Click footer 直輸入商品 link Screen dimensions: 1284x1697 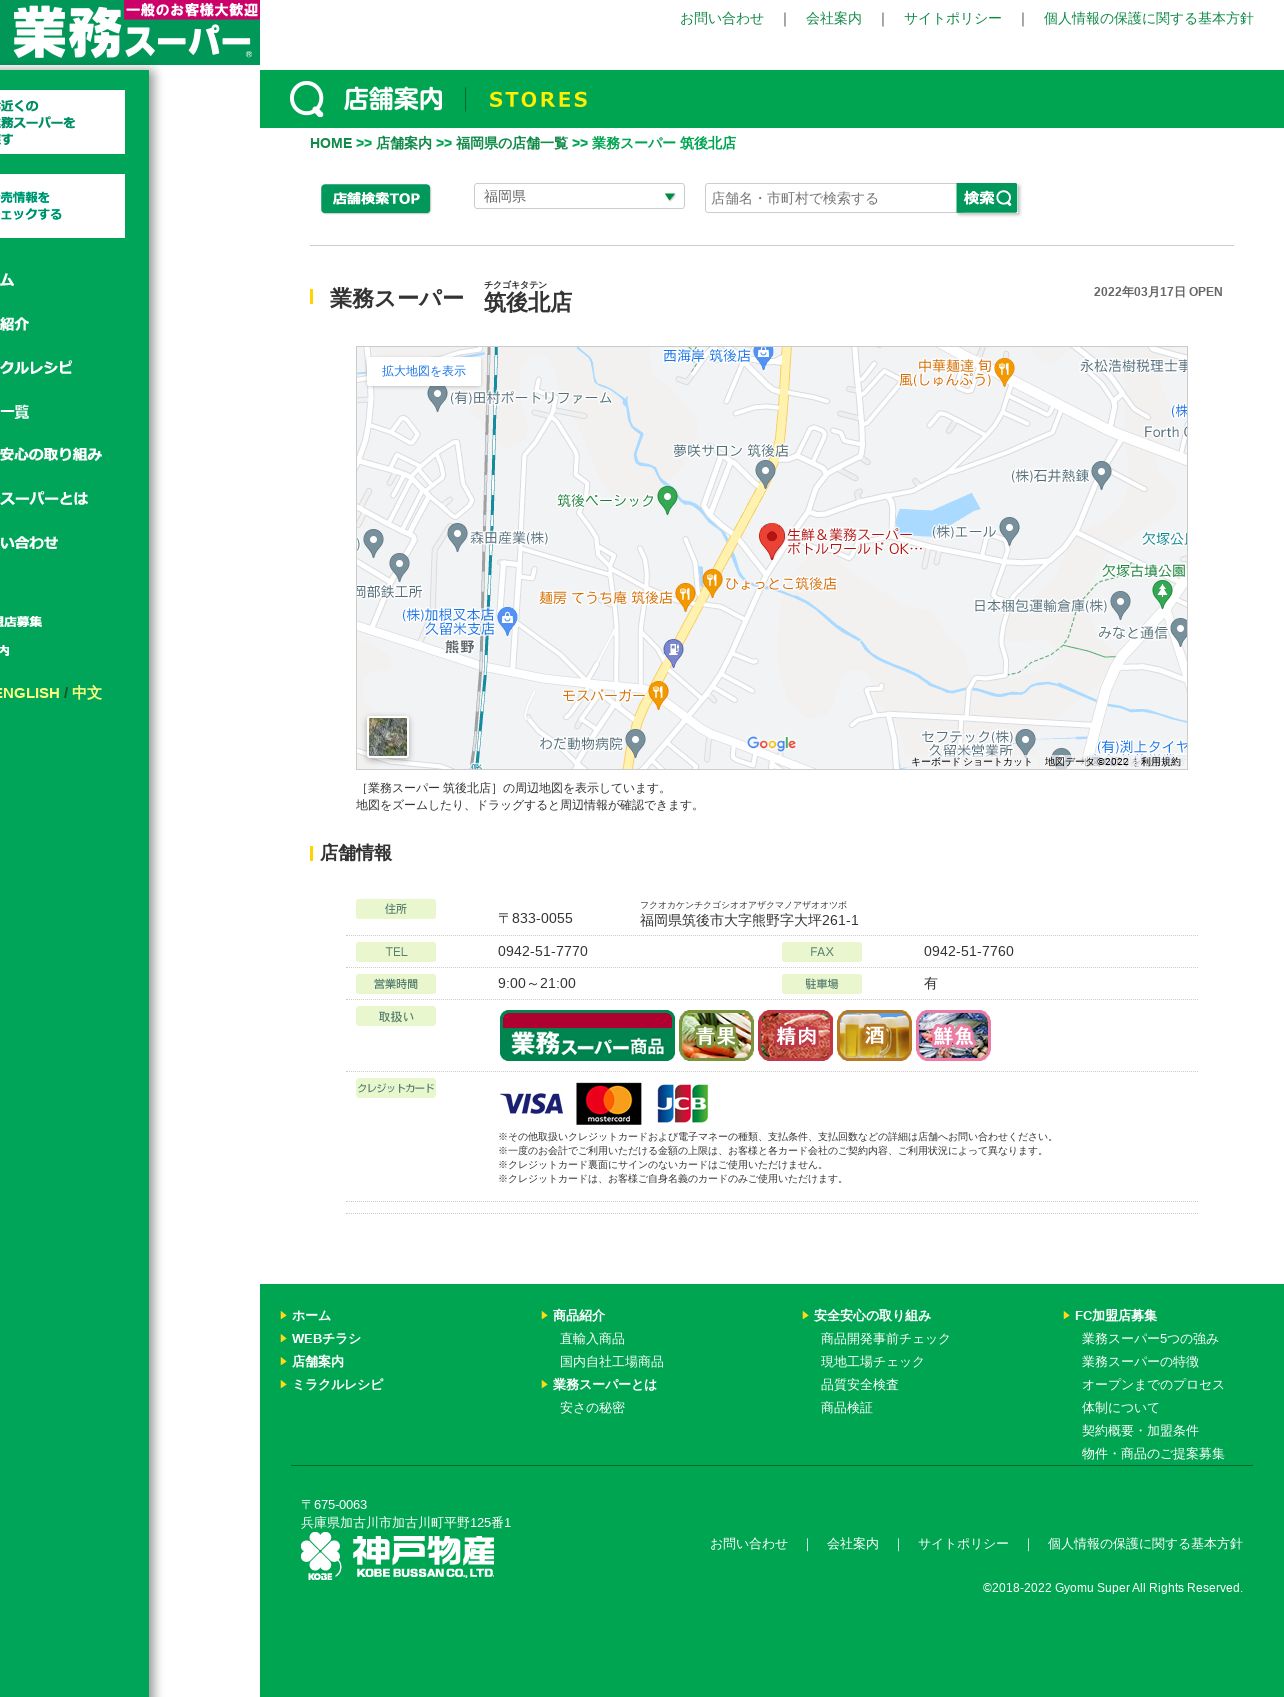tap(592, 1339)
